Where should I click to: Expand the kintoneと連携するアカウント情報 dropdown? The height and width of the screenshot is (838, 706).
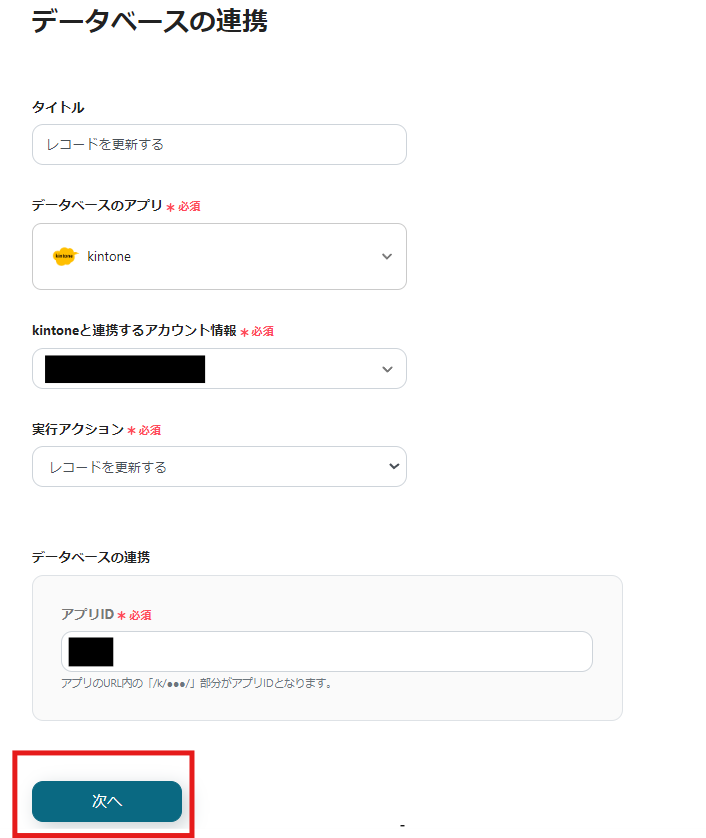(219, 368)
